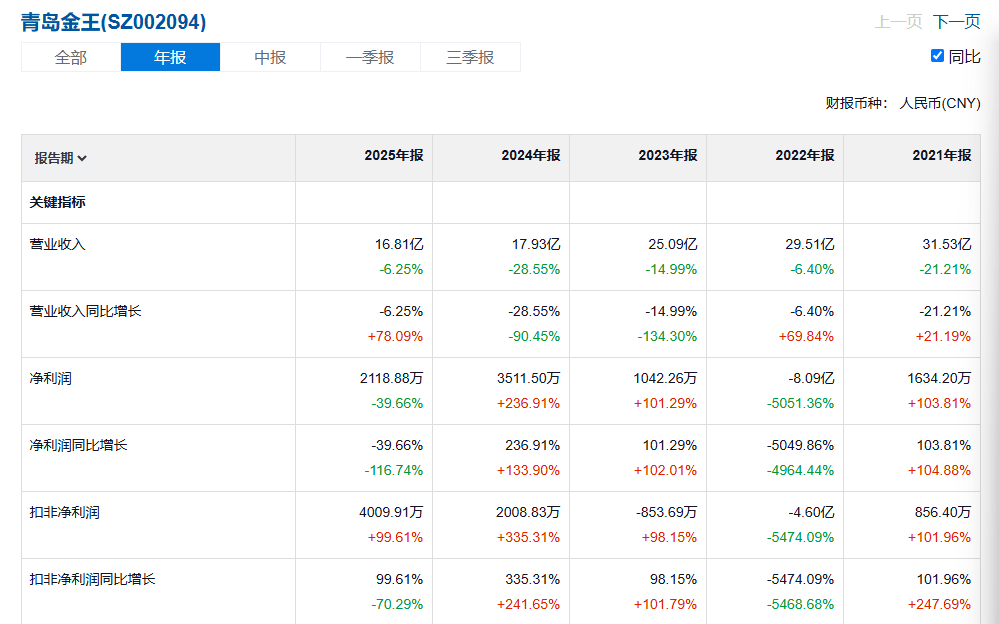Select the 17.93亿 revenue value

click(x=536, y=244)
